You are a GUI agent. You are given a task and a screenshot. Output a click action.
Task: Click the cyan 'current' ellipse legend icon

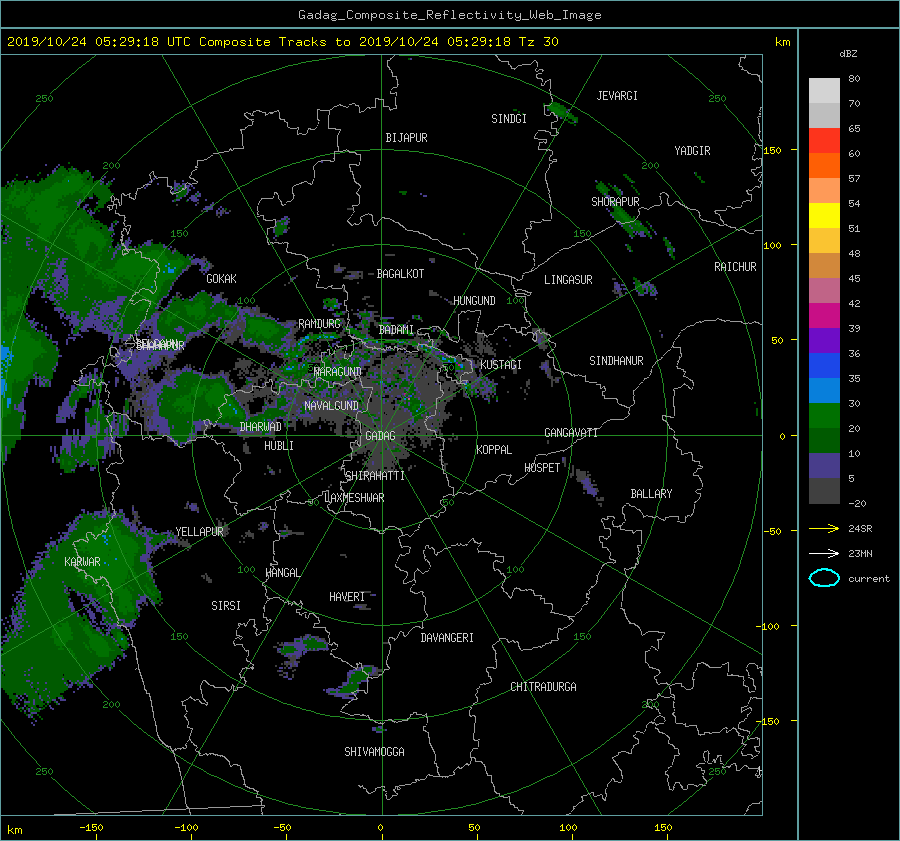tap(824, 578)
